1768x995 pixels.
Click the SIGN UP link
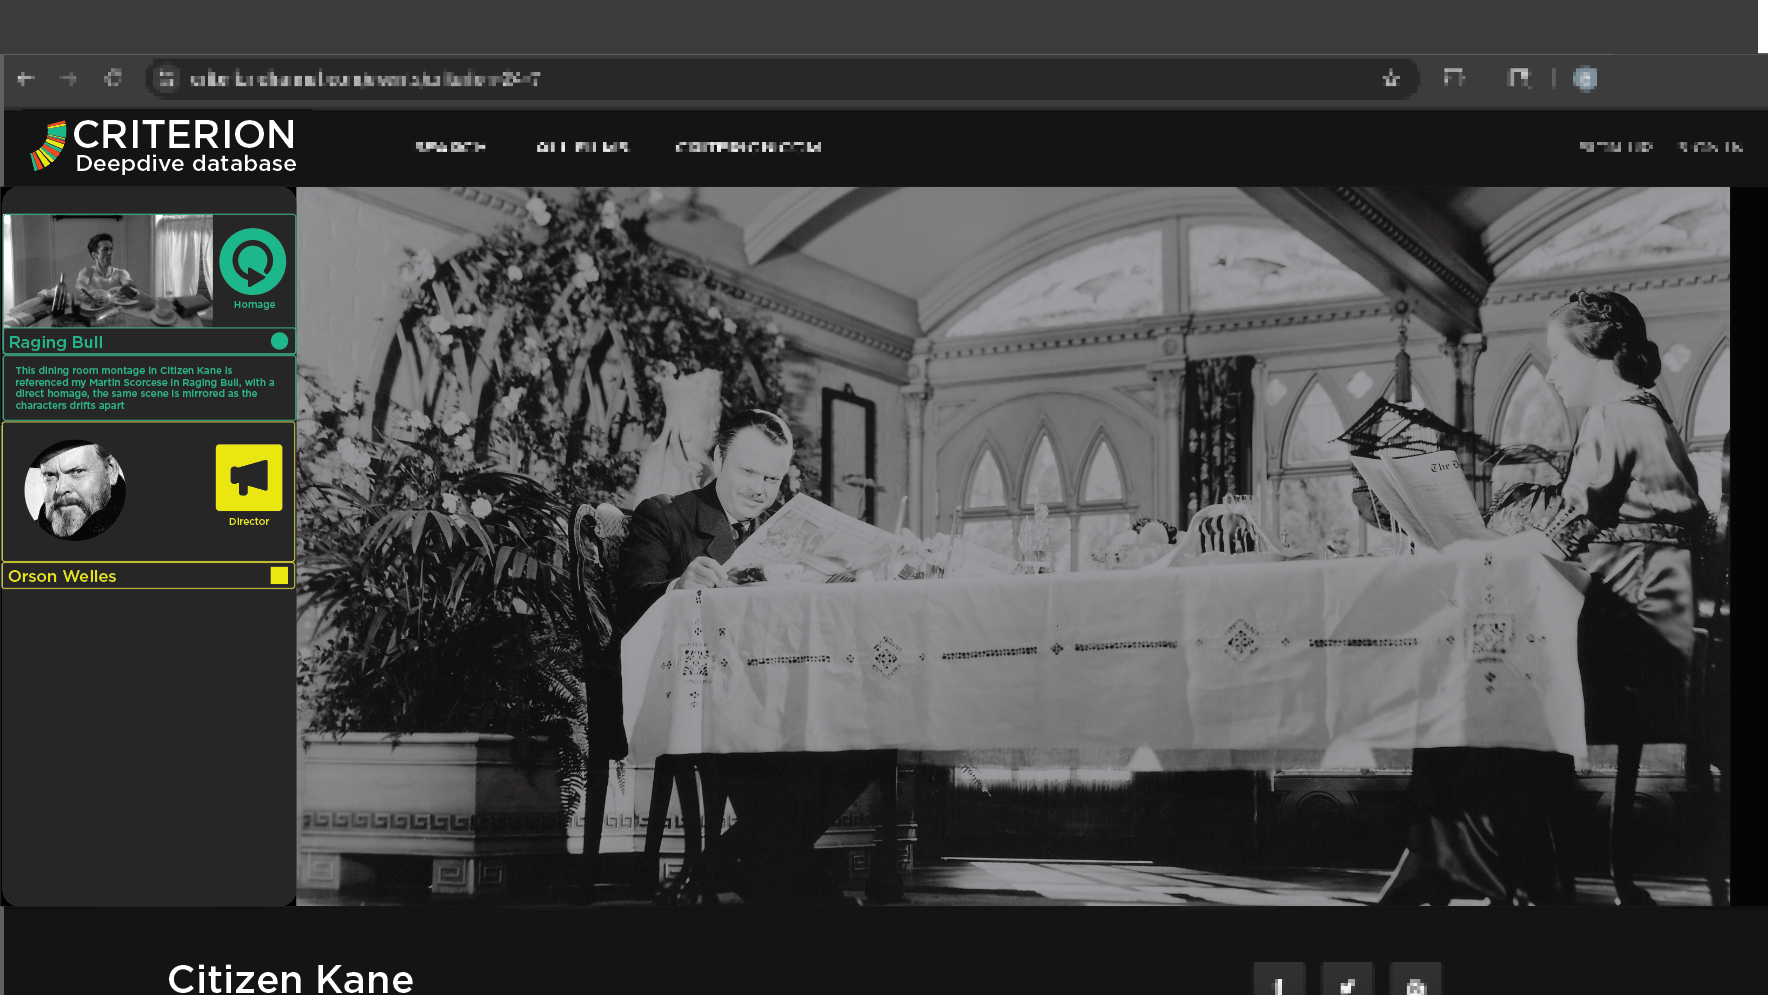point(1616,147)
